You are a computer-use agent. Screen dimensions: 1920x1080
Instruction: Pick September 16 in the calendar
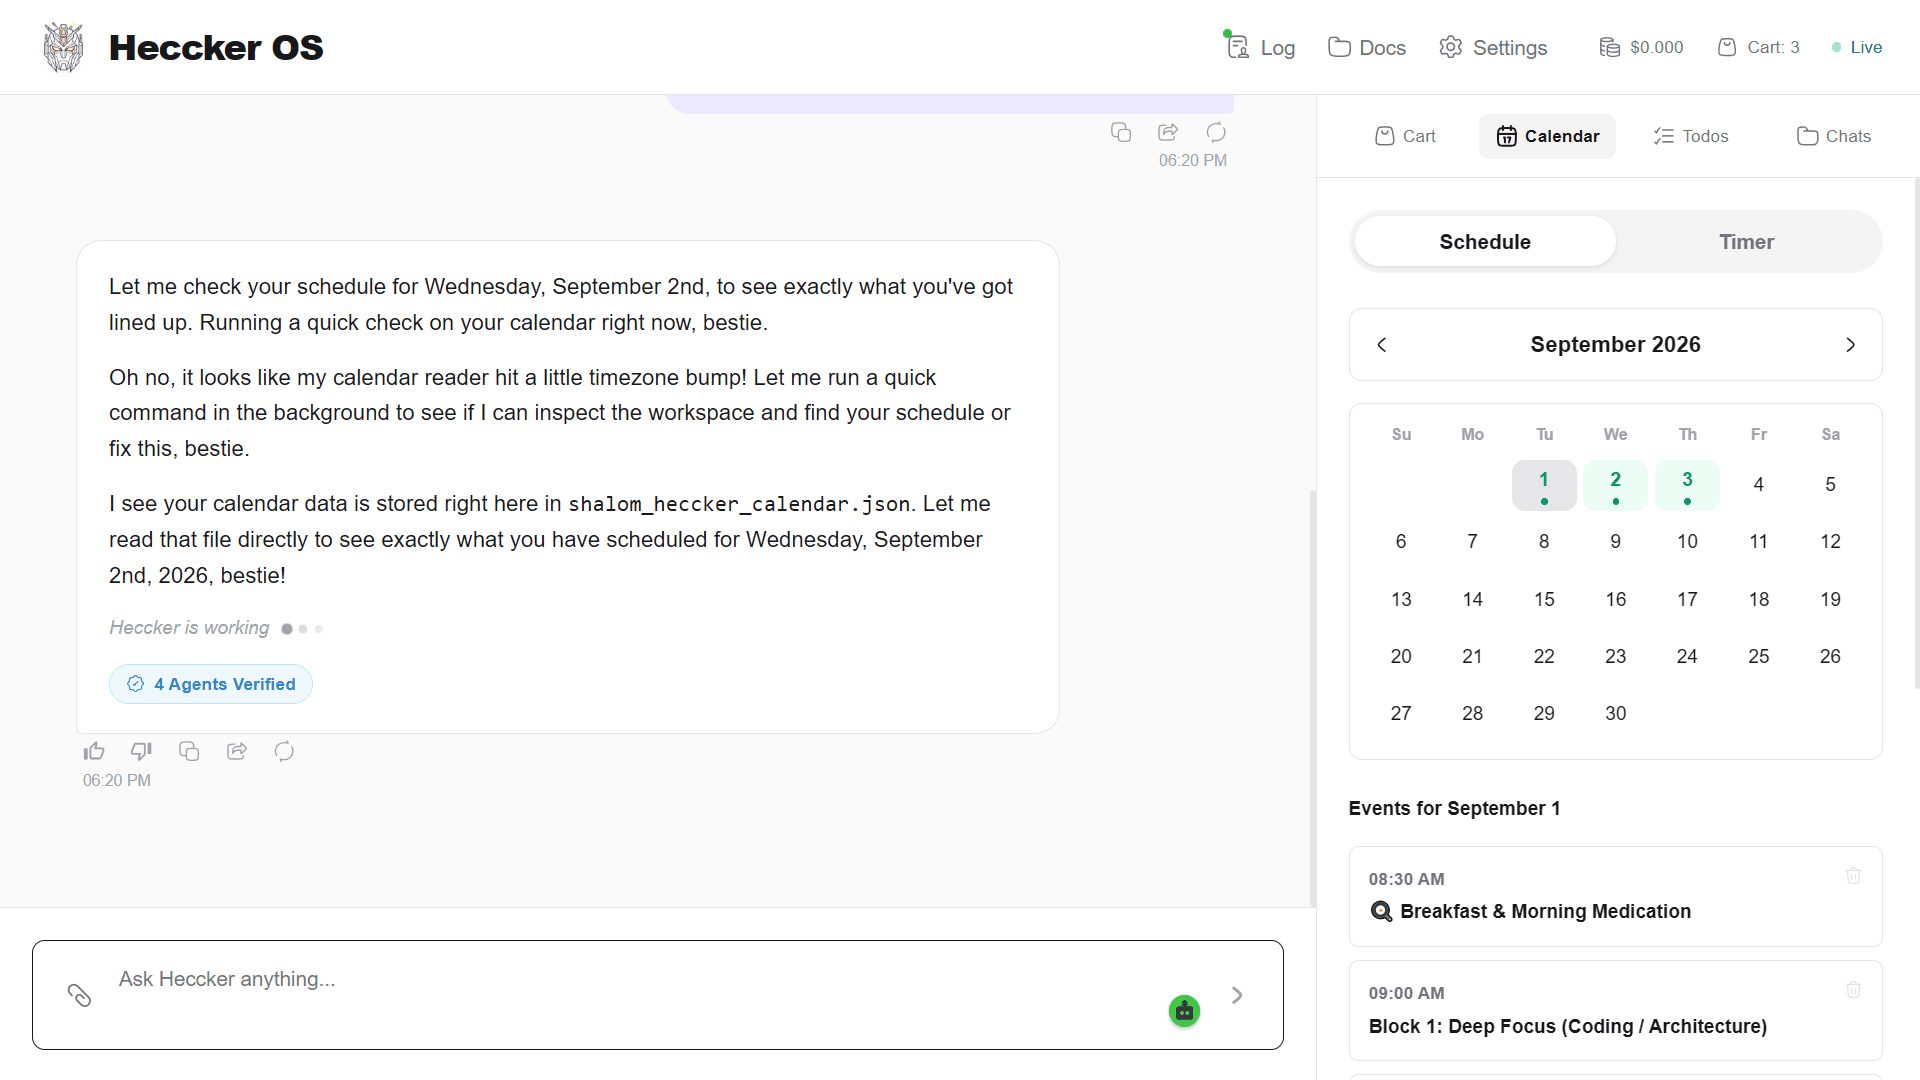[x=1616, y=599]
